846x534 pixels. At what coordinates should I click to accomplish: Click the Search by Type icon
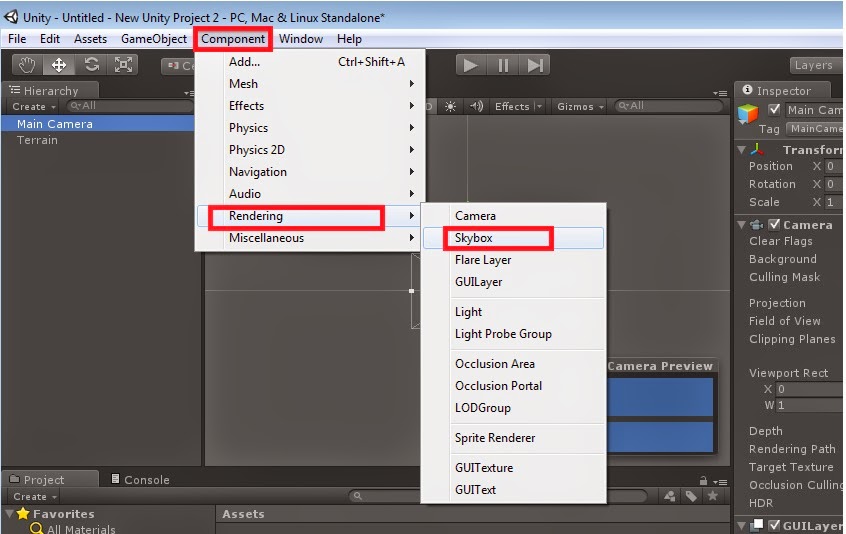(670, 496)
